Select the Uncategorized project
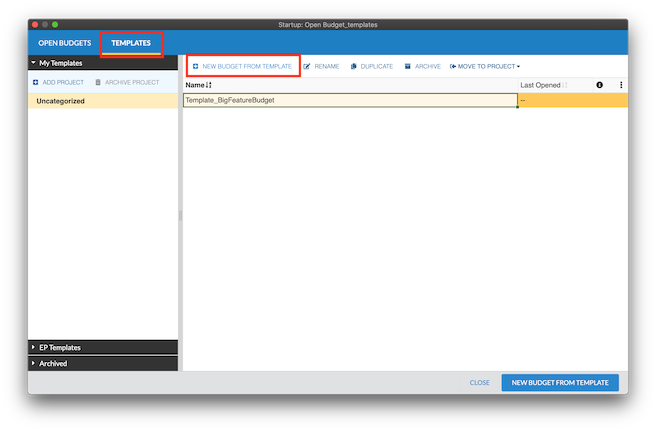Screen dimensions: 656x431 pos(103,101)
